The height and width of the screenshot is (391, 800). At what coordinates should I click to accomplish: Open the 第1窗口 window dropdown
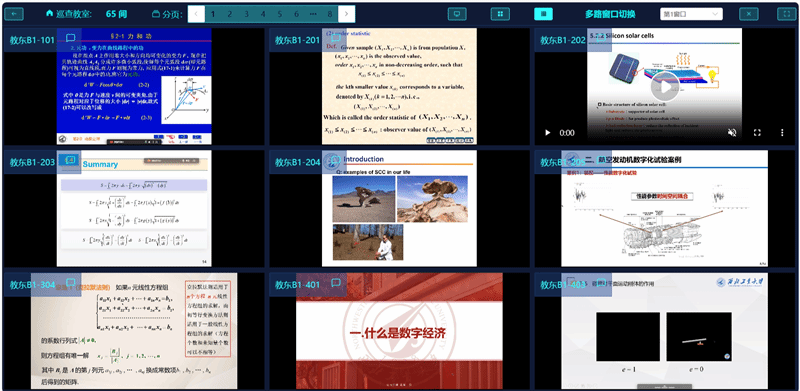coord(691,14)
